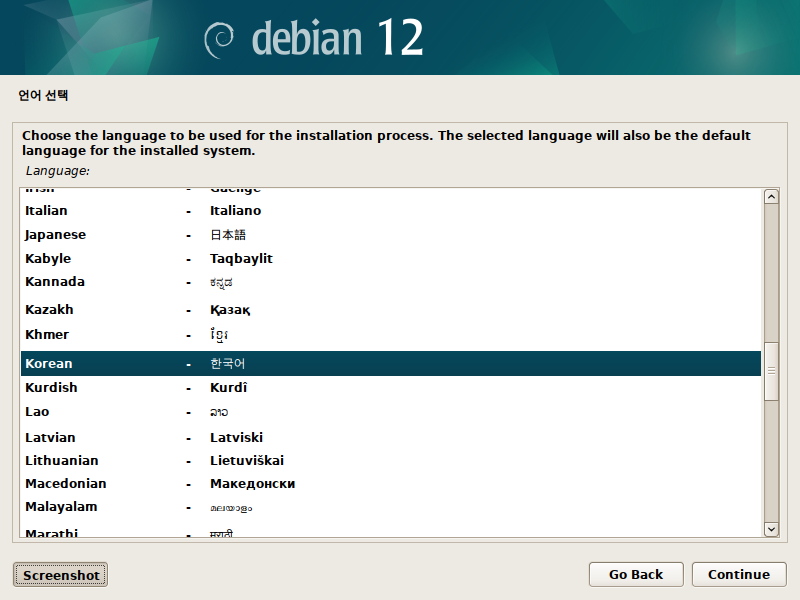
Task: Click the language list scrollbar thumb
Action: point(771,371)
